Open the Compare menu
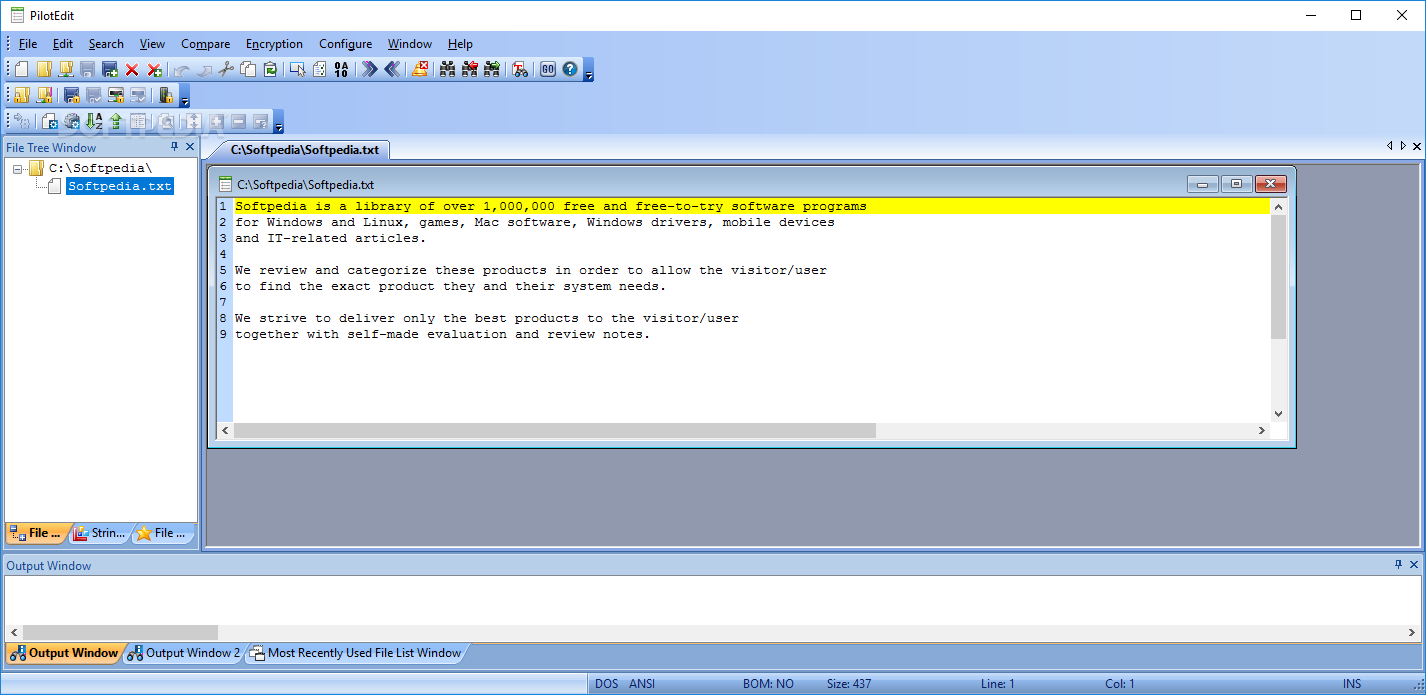Screen dimensions: 1426x695 coord(205,44)
